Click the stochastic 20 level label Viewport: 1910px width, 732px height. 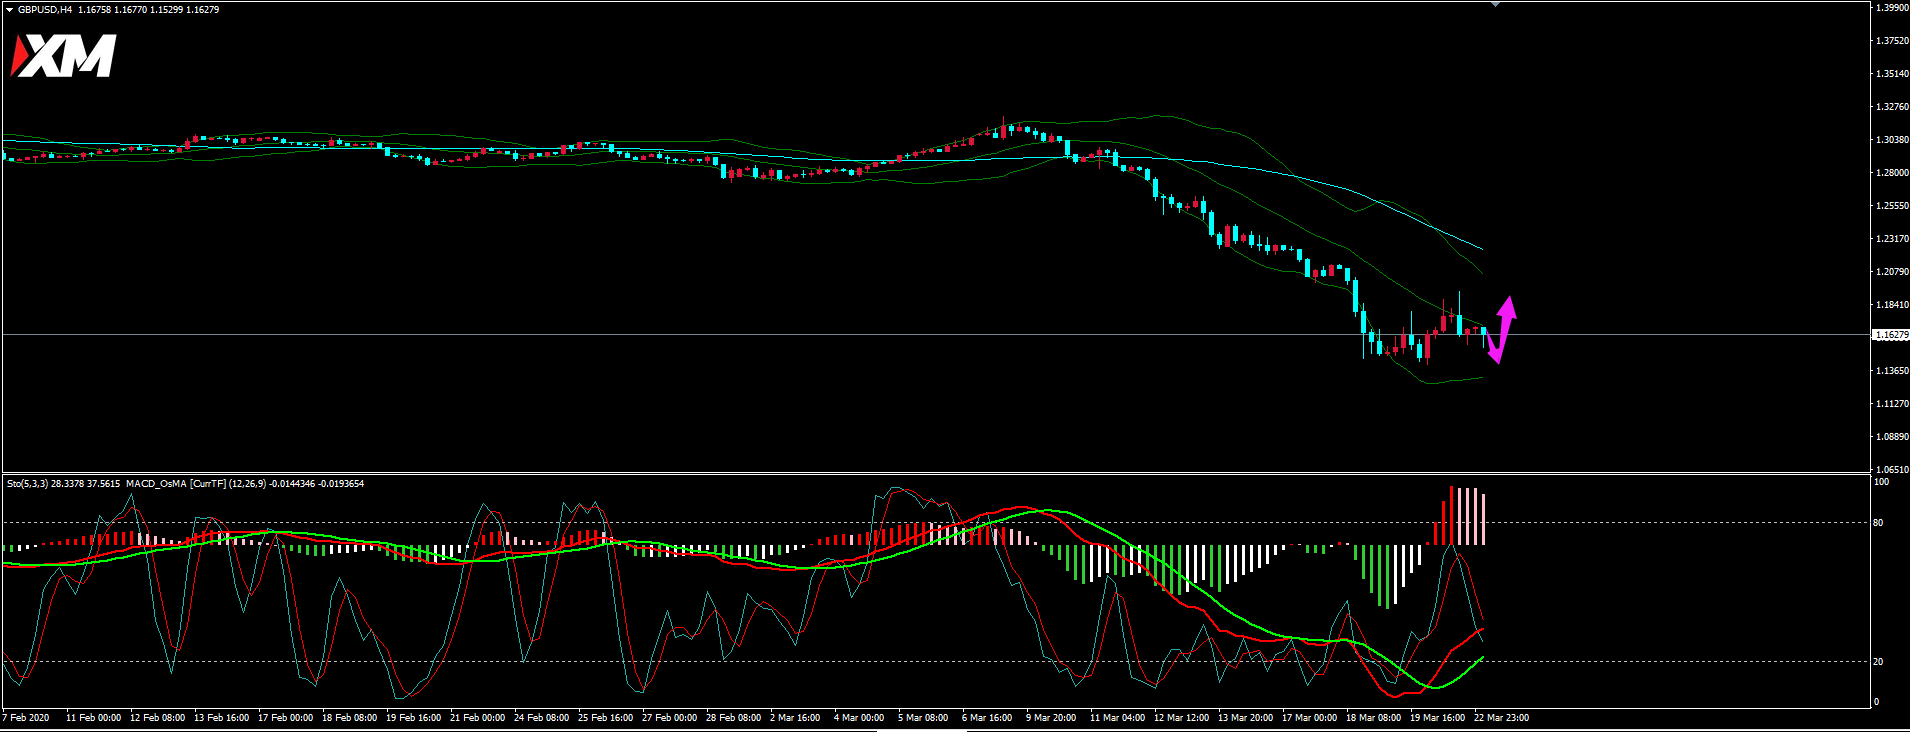1878,662
